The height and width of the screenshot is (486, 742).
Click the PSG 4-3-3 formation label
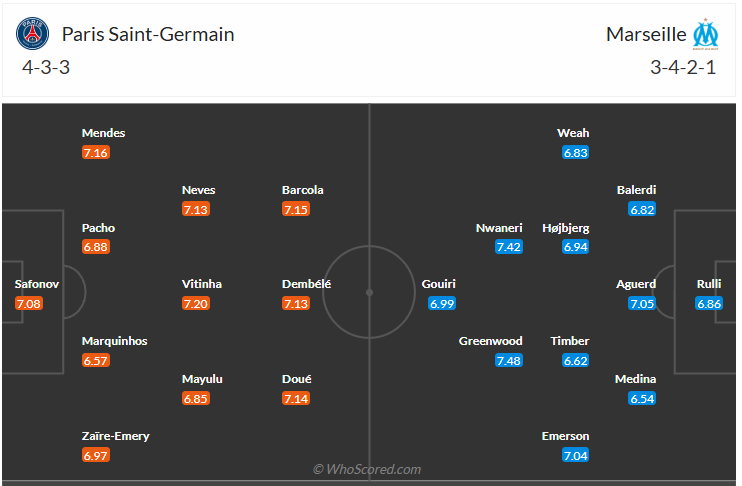[x=45, y=68]
